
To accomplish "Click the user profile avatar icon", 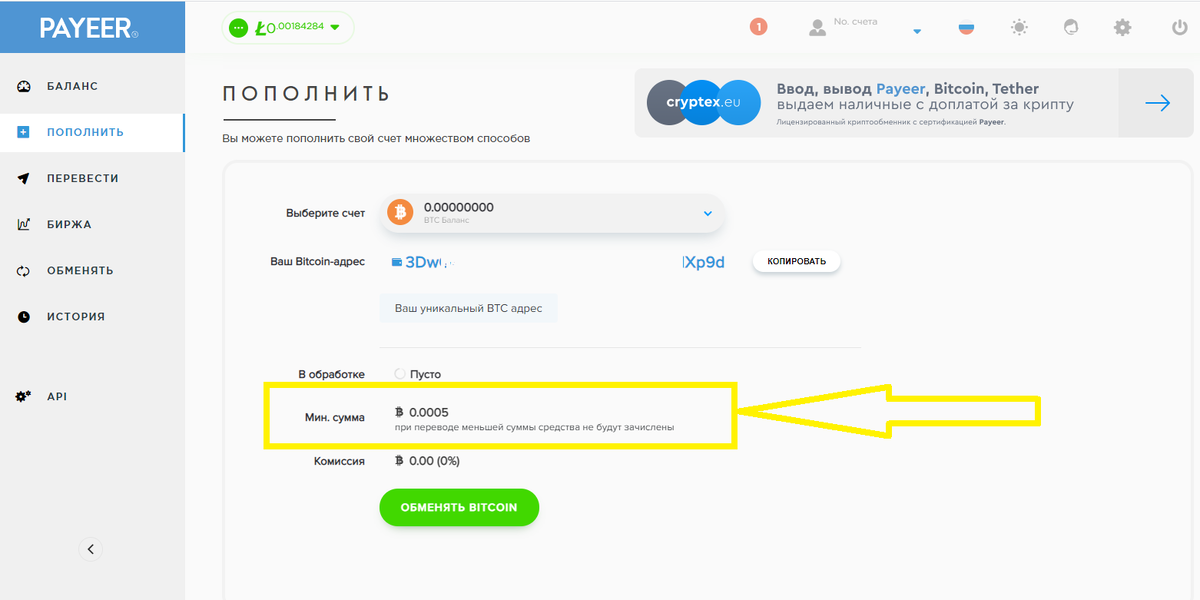I will click(x=818, y=27).
